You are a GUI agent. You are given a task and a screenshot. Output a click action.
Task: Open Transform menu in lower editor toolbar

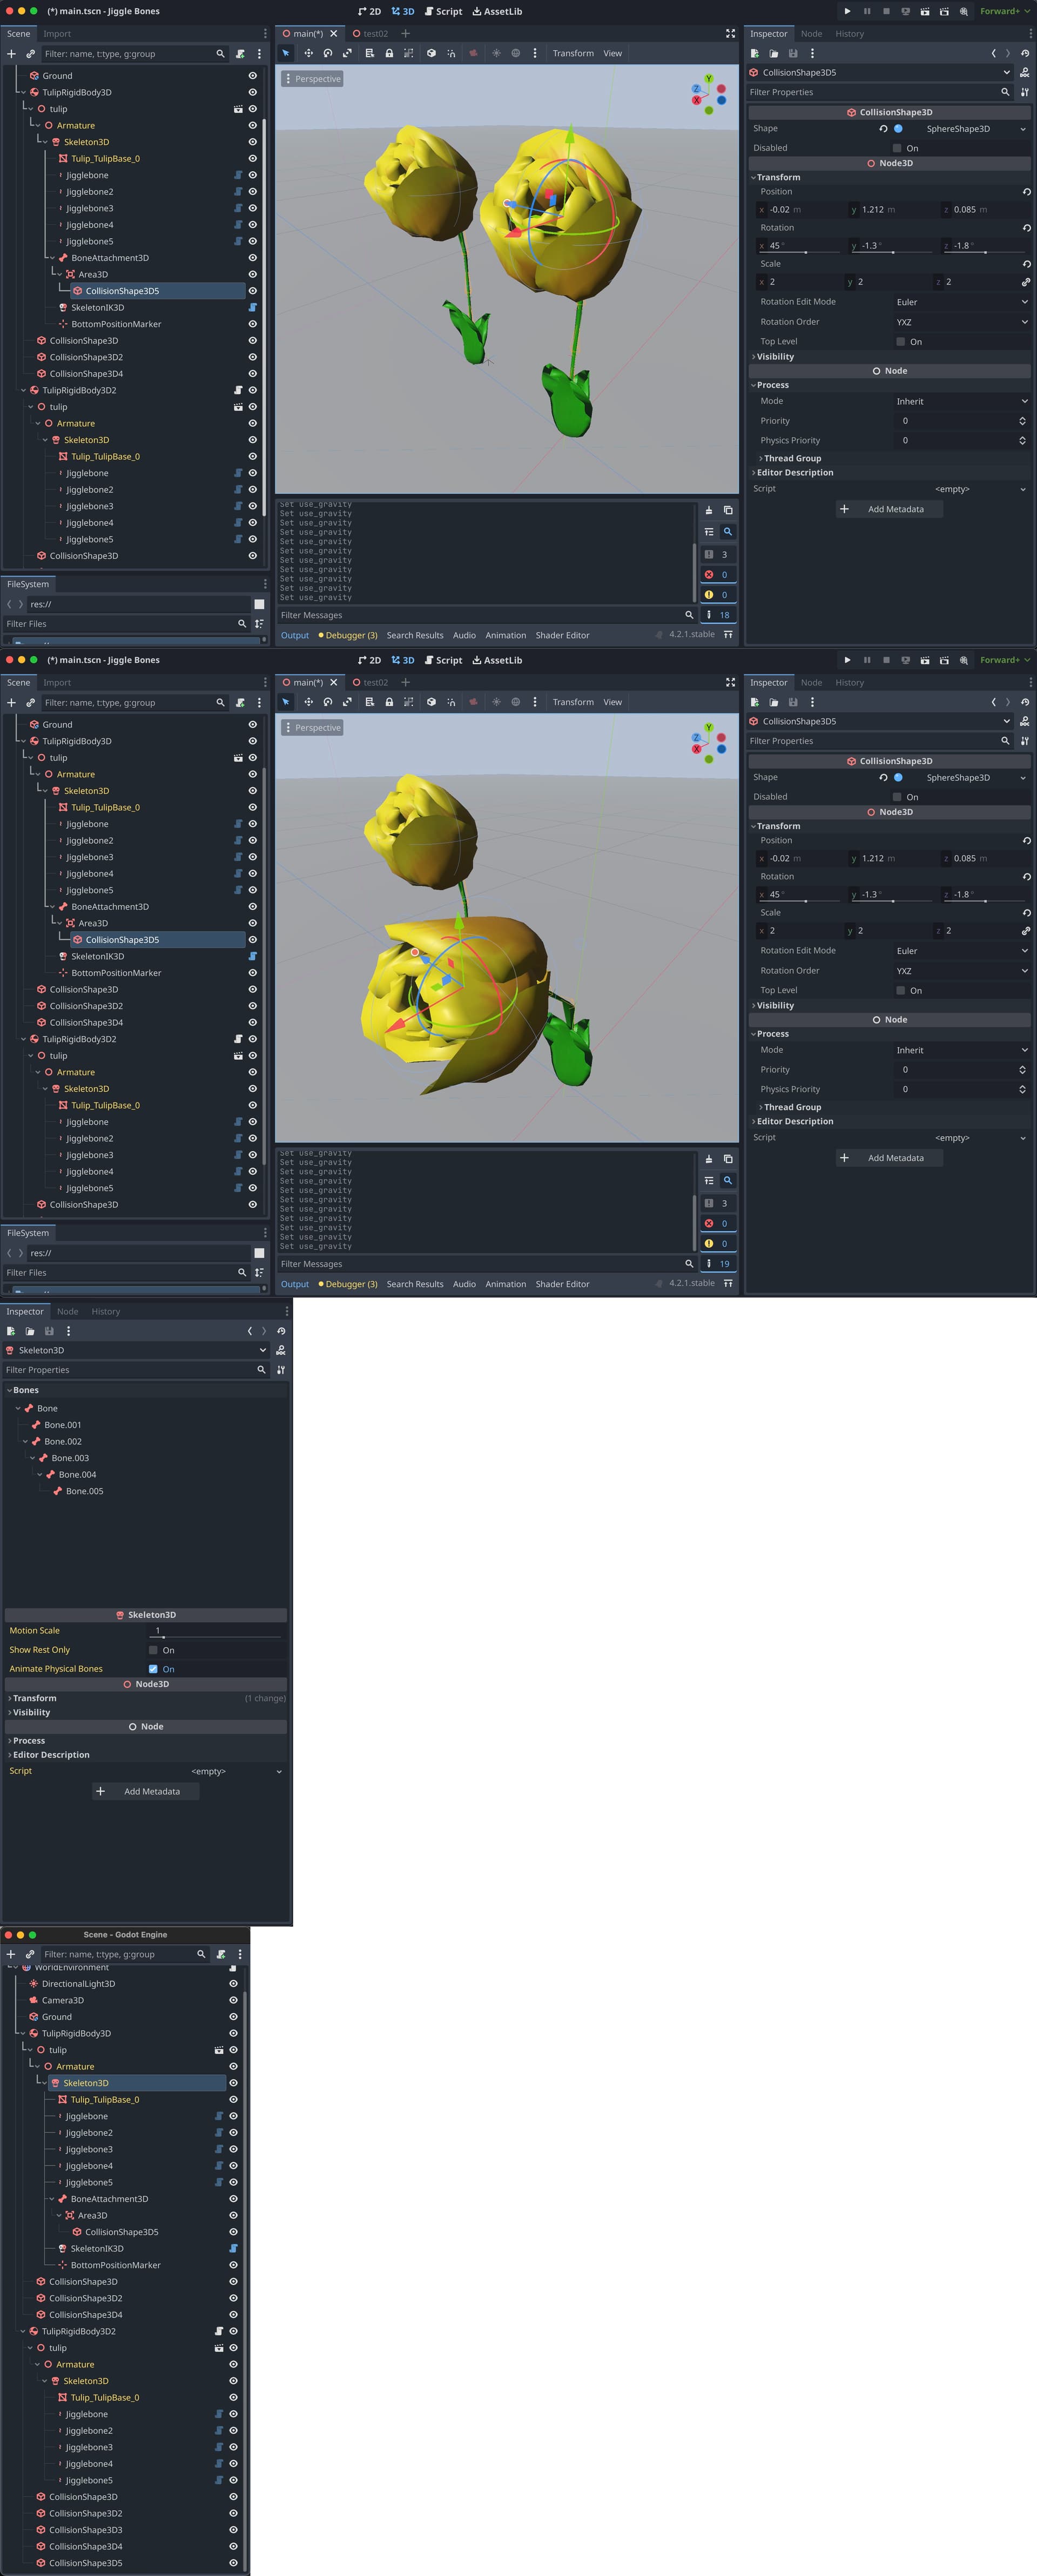(573, 702)
